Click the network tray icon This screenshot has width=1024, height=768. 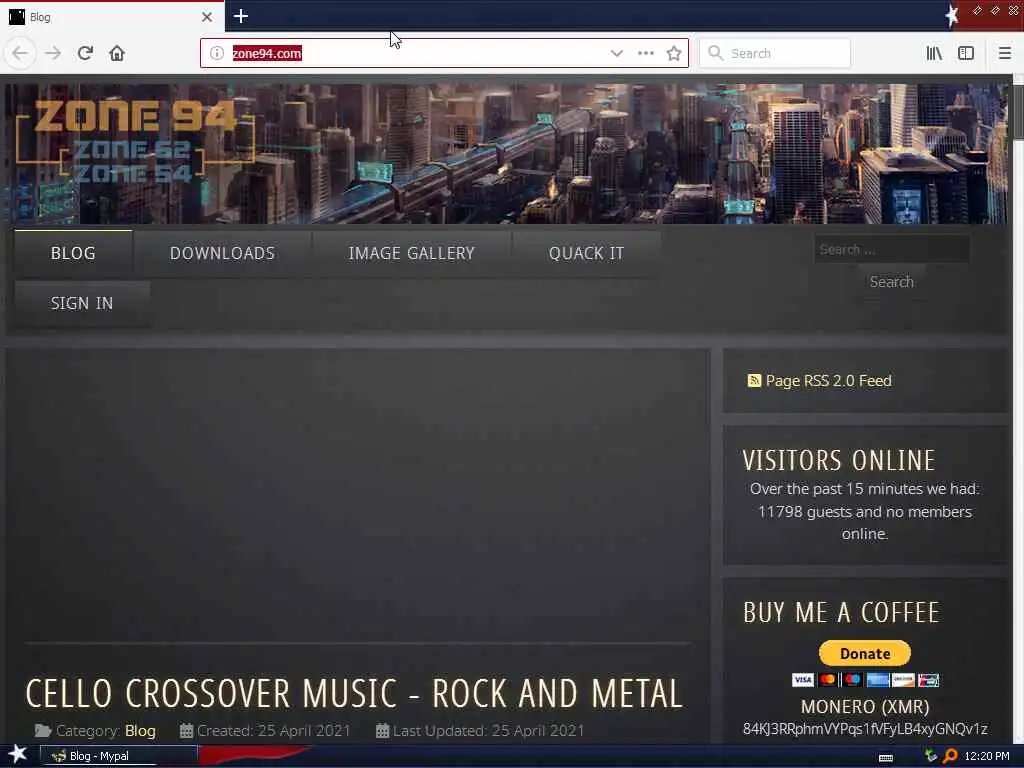point(931,756)
